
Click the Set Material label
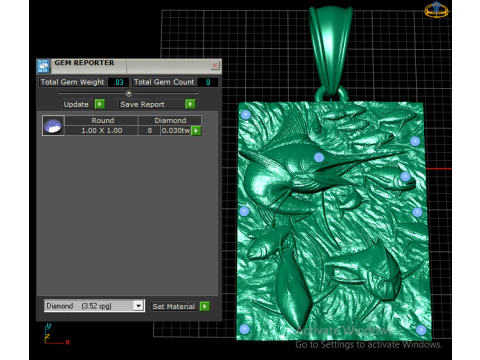[173, 306]
